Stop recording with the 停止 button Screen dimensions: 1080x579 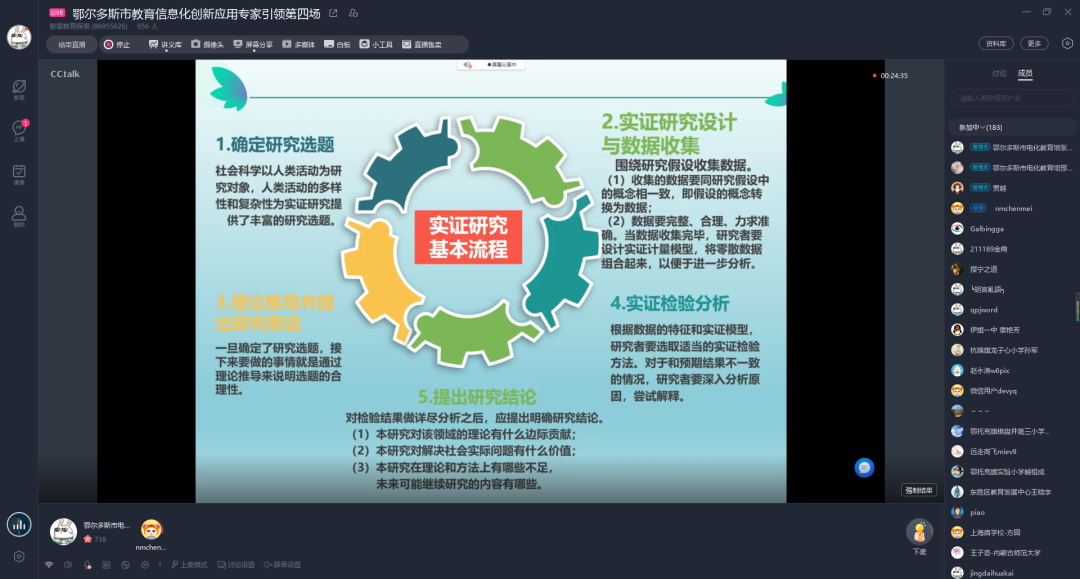pos(117,45)
